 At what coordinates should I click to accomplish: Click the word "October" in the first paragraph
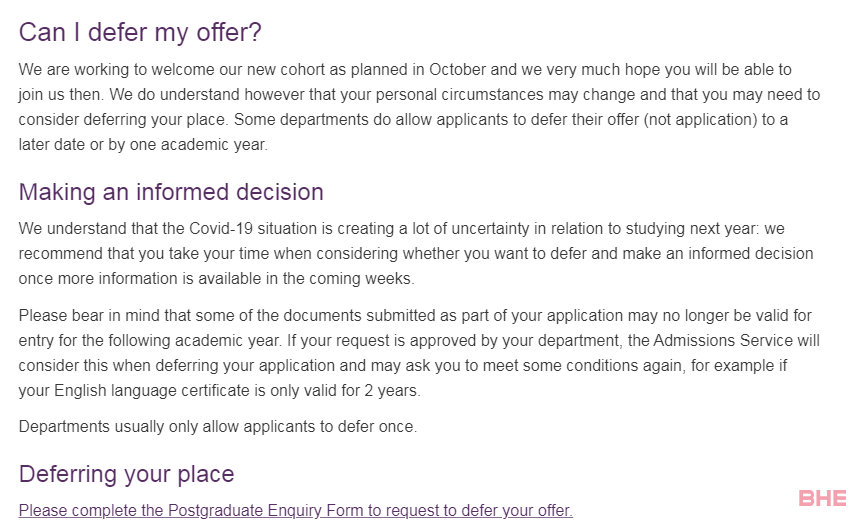click(x=458, y=70)
